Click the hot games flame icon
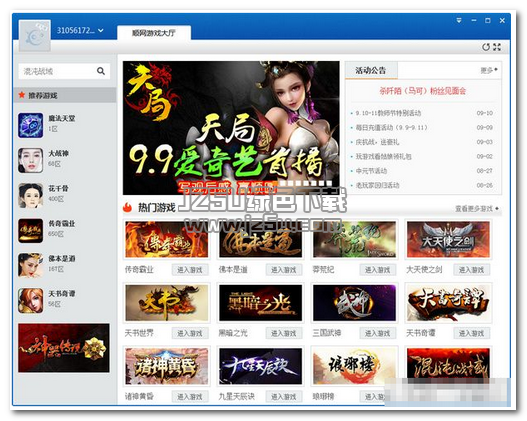Image resolution: width=527 pixels, height=421 pixels. click(127, 207)
